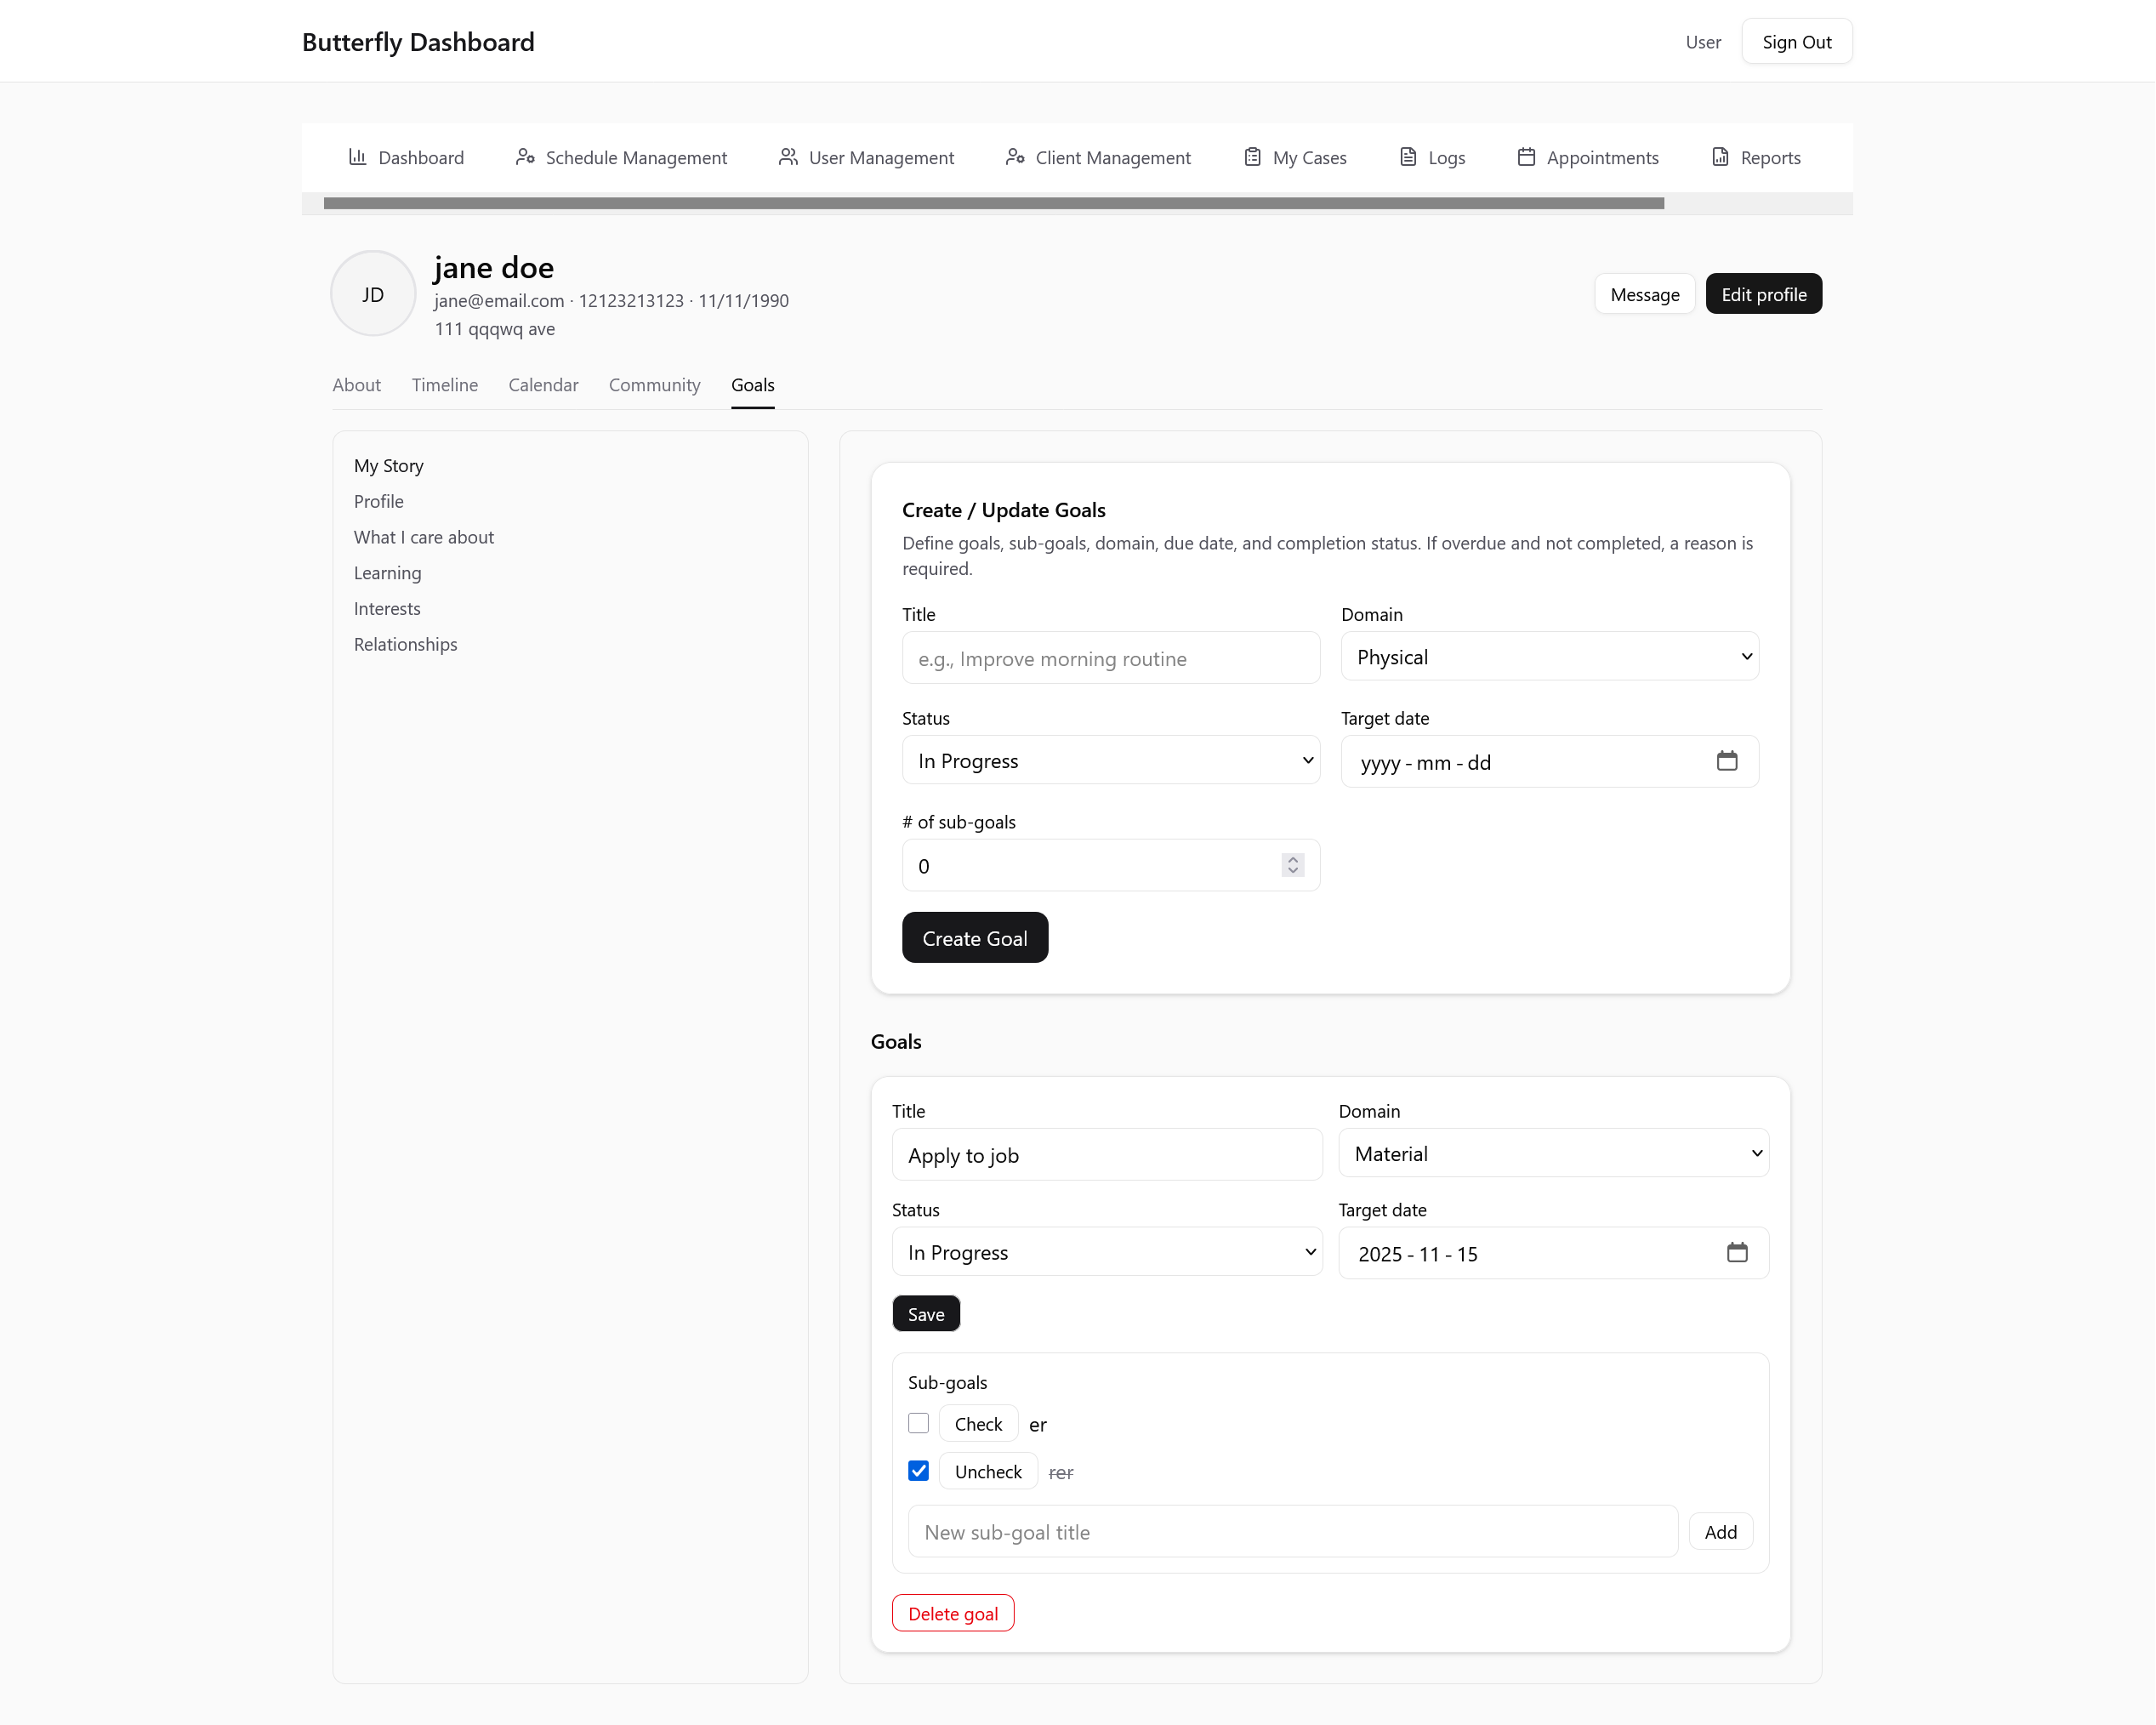The height and width of the screenshot is (1725, 2156).
Task: Click the horizontal navigation scrollbar
Action: tap(993, 203)
